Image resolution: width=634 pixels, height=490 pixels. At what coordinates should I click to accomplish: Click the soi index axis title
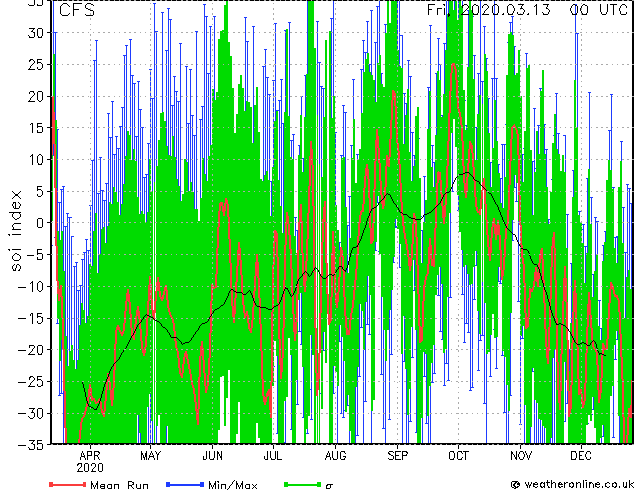(x=16, y=231)
